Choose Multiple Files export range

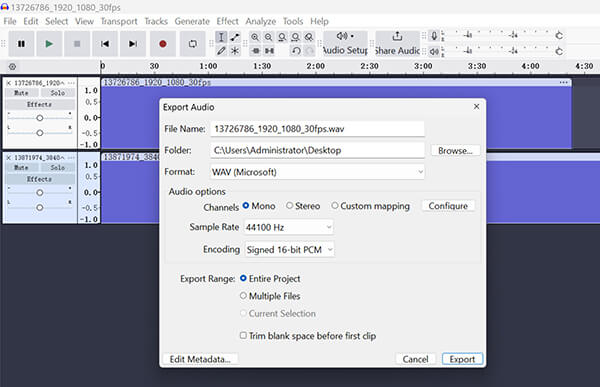point(243,296)
